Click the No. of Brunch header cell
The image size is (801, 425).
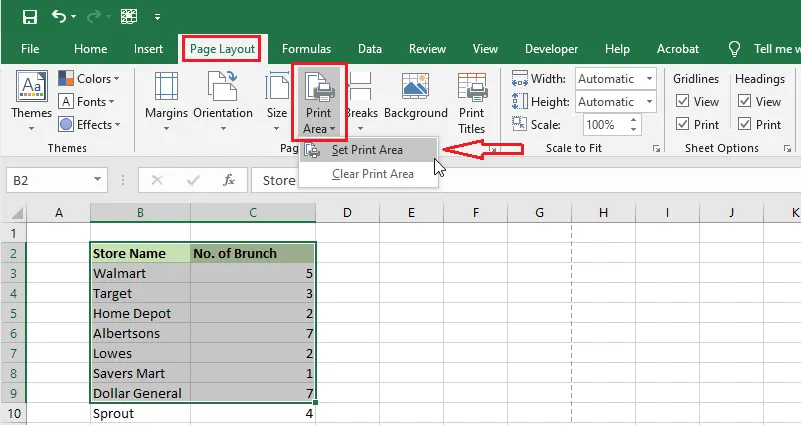pos(253,253)
